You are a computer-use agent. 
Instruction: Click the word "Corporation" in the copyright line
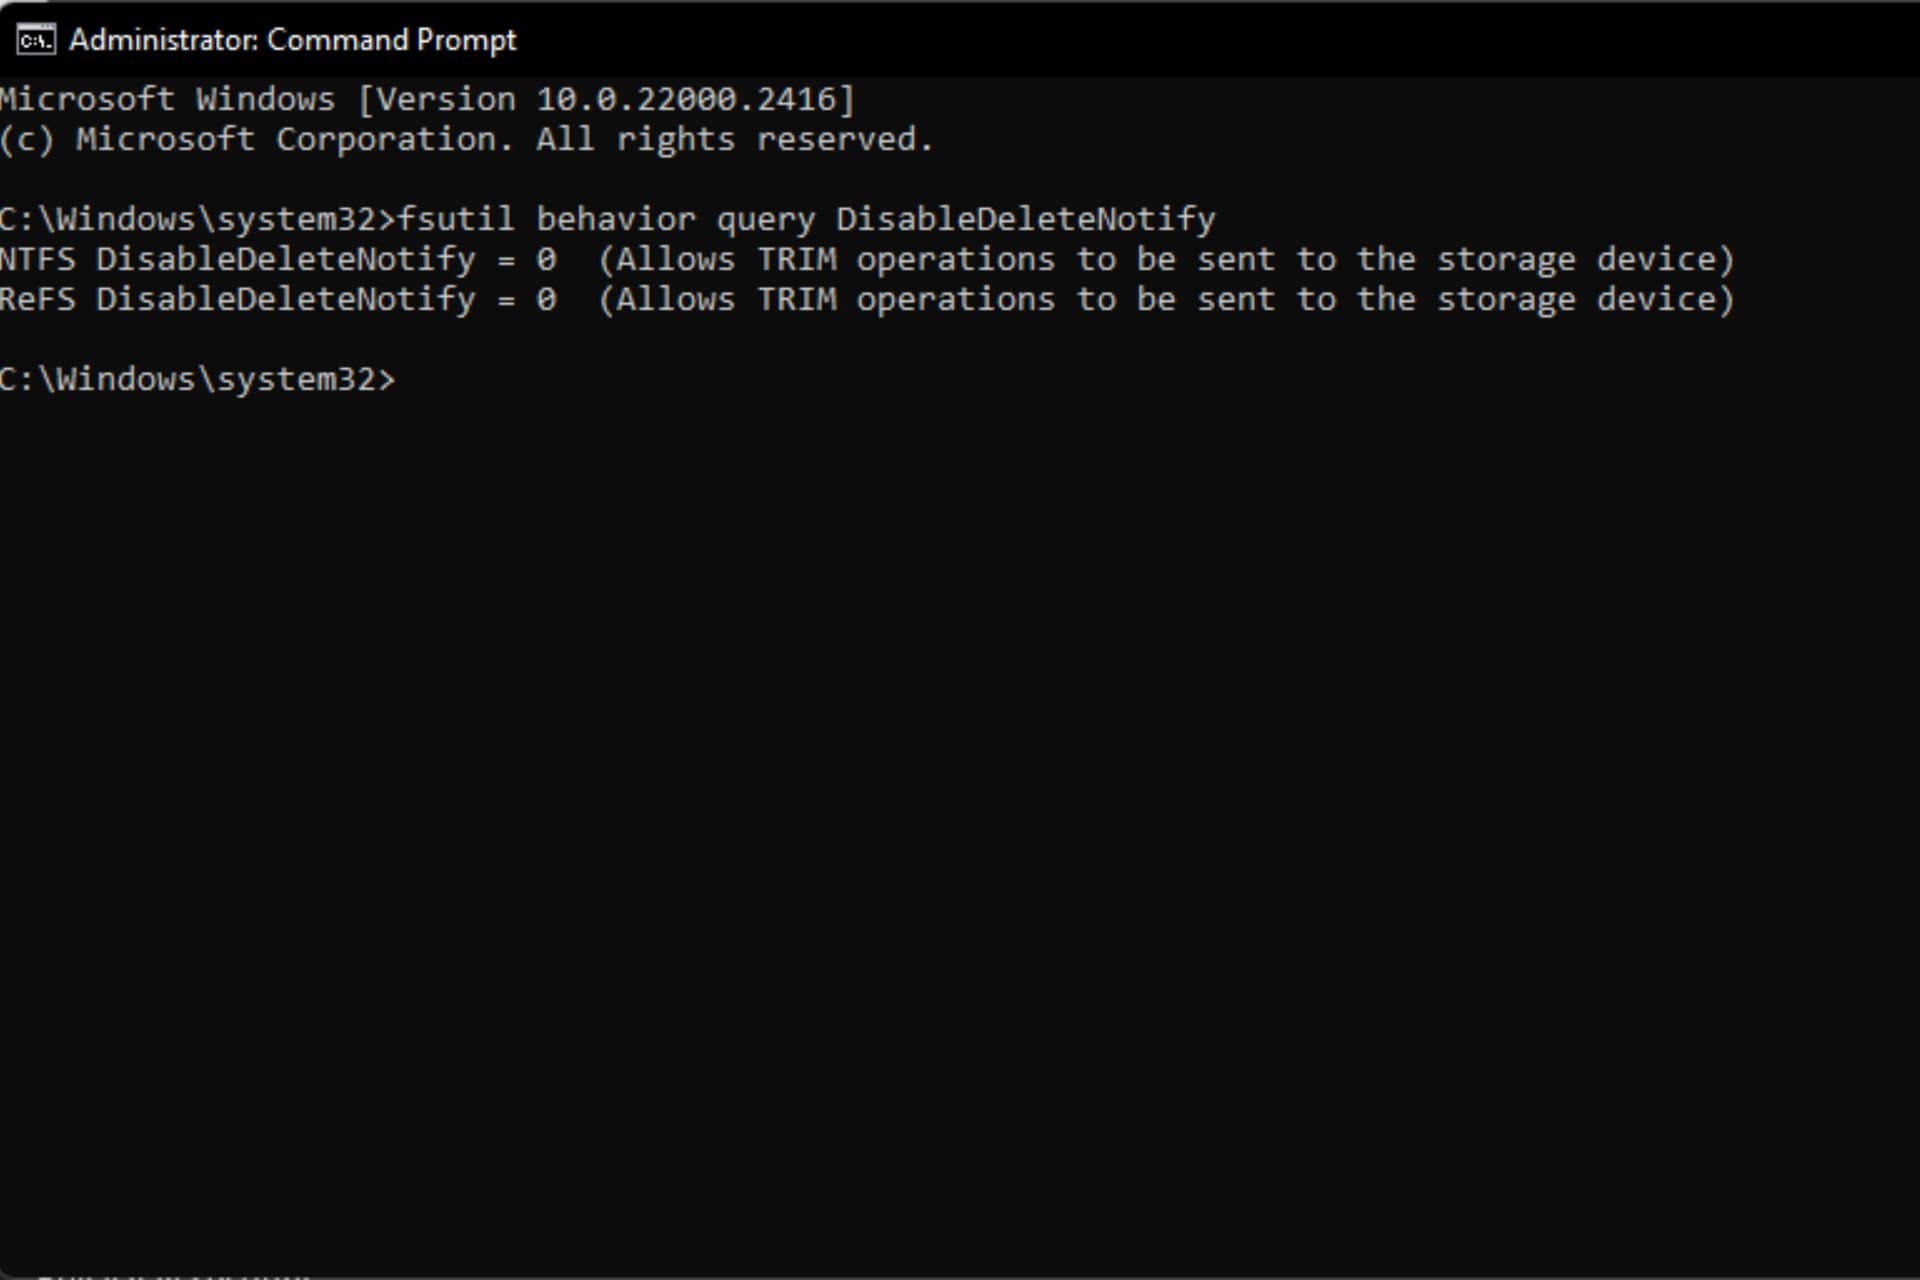[395, 139]
